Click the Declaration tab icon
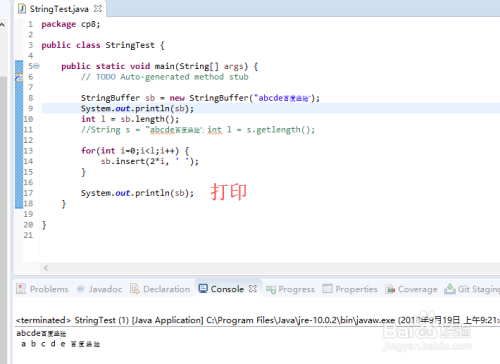500x364 pixels. click(x=135, y=289)
